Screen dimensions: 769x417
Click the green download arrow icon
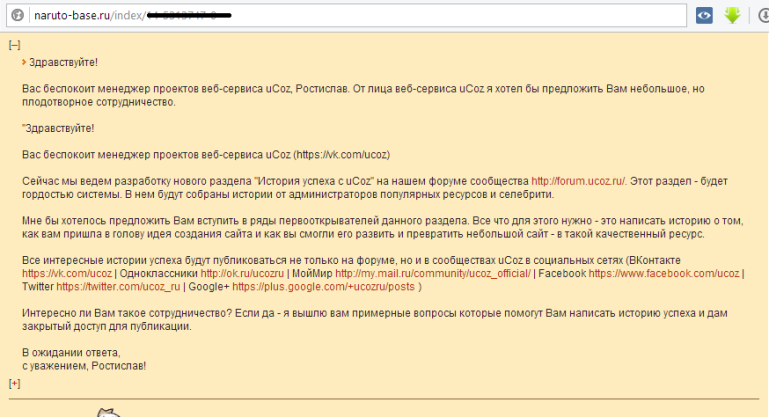(732, 15)
